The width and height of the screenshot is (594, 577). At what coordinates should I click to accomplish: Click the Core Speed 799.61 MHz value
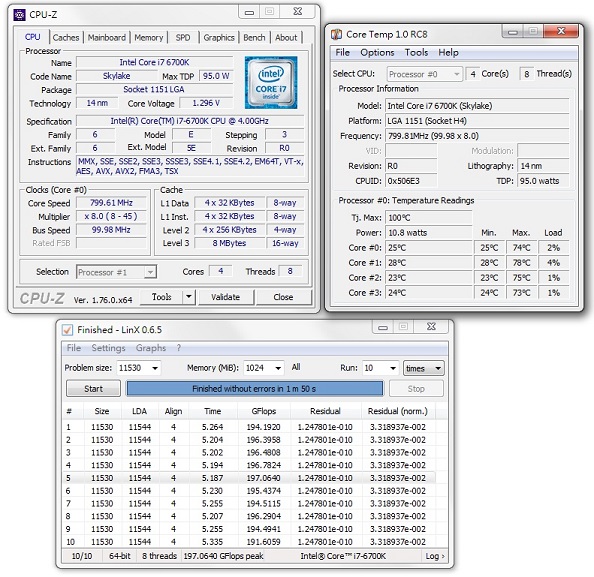(x=111, y=203)
